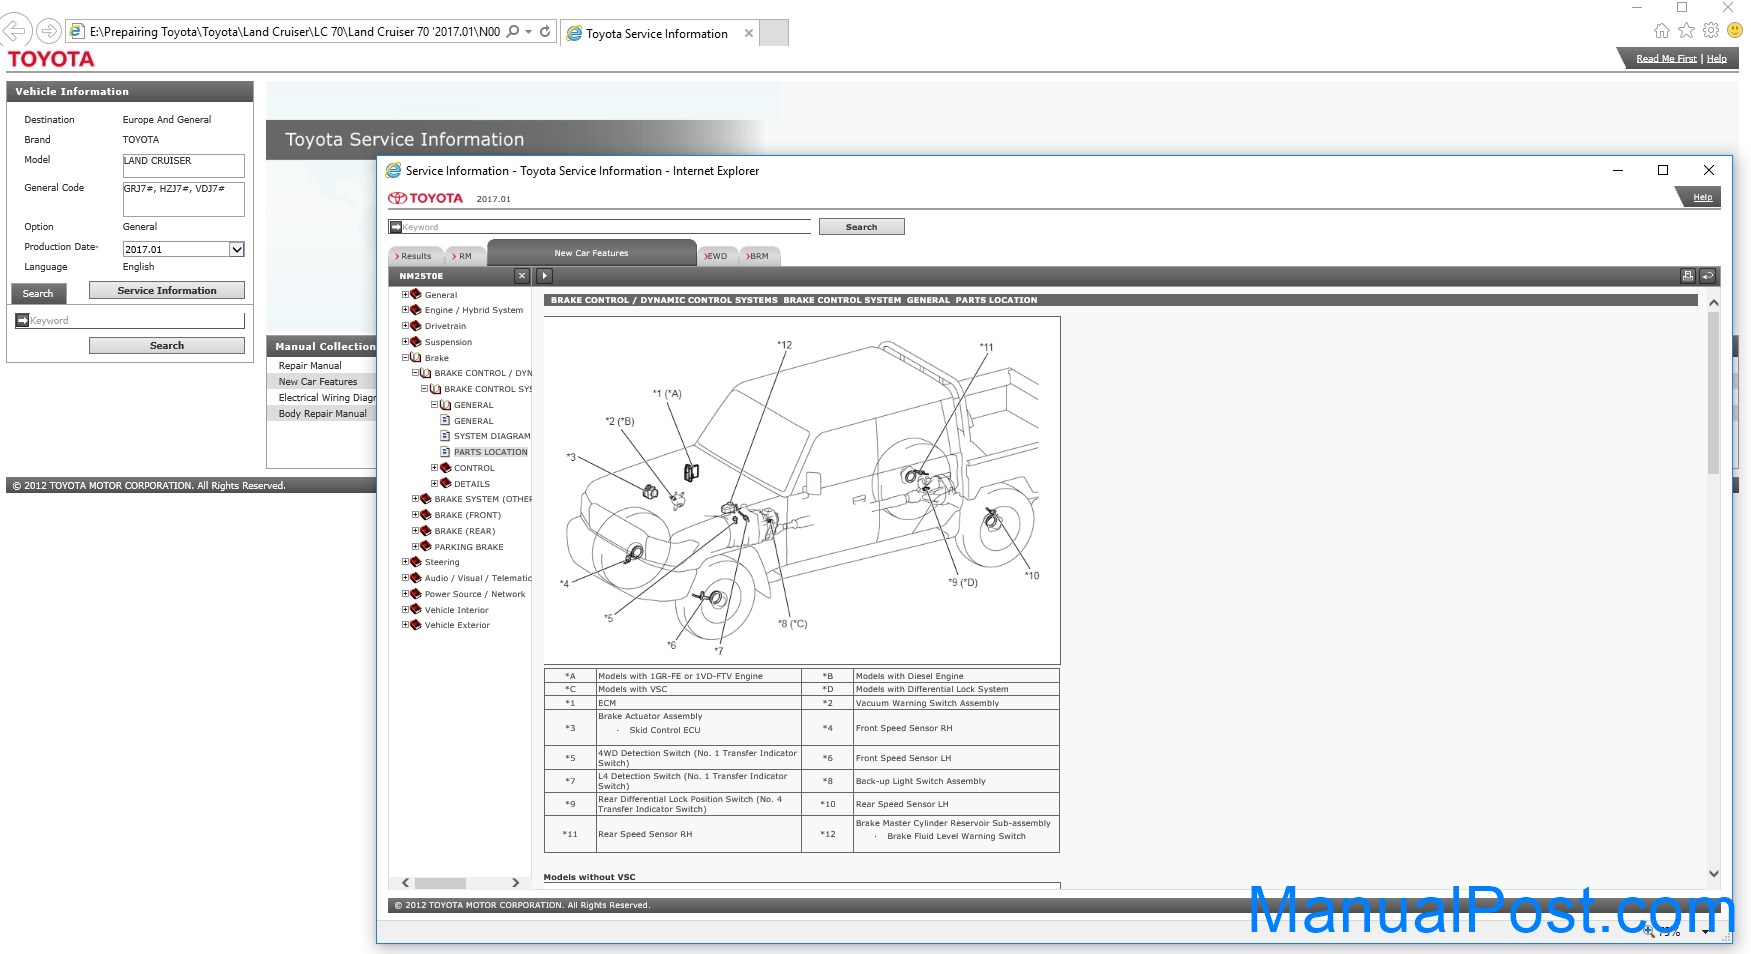Click the Vehicle Exterior book icon
This screenshot has height=954, width=1751.
pos(416,625)
